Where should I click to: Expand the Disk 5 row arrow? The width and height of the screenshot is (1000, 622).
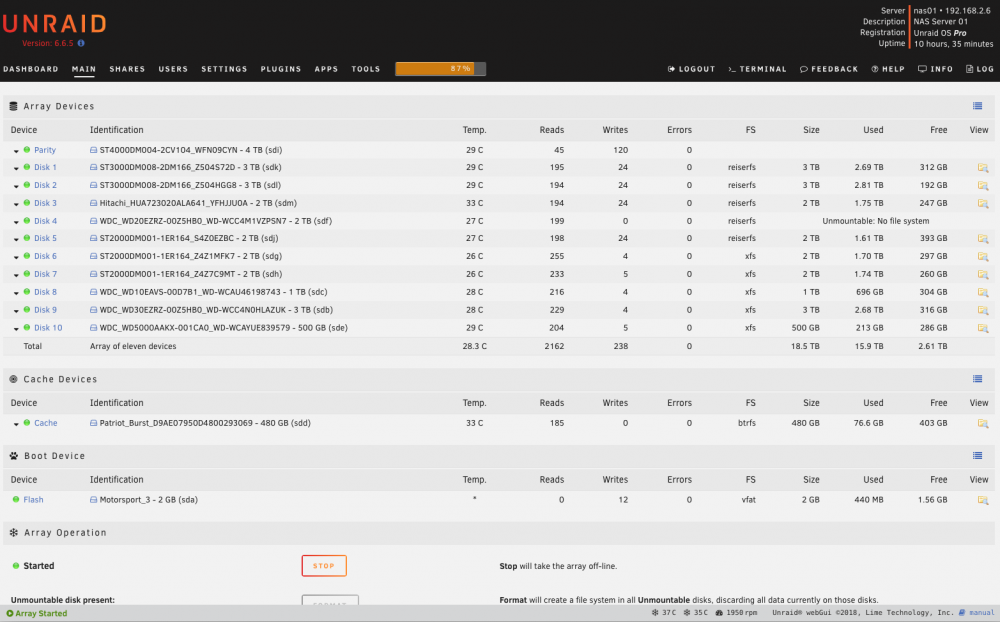click(16, 239)
